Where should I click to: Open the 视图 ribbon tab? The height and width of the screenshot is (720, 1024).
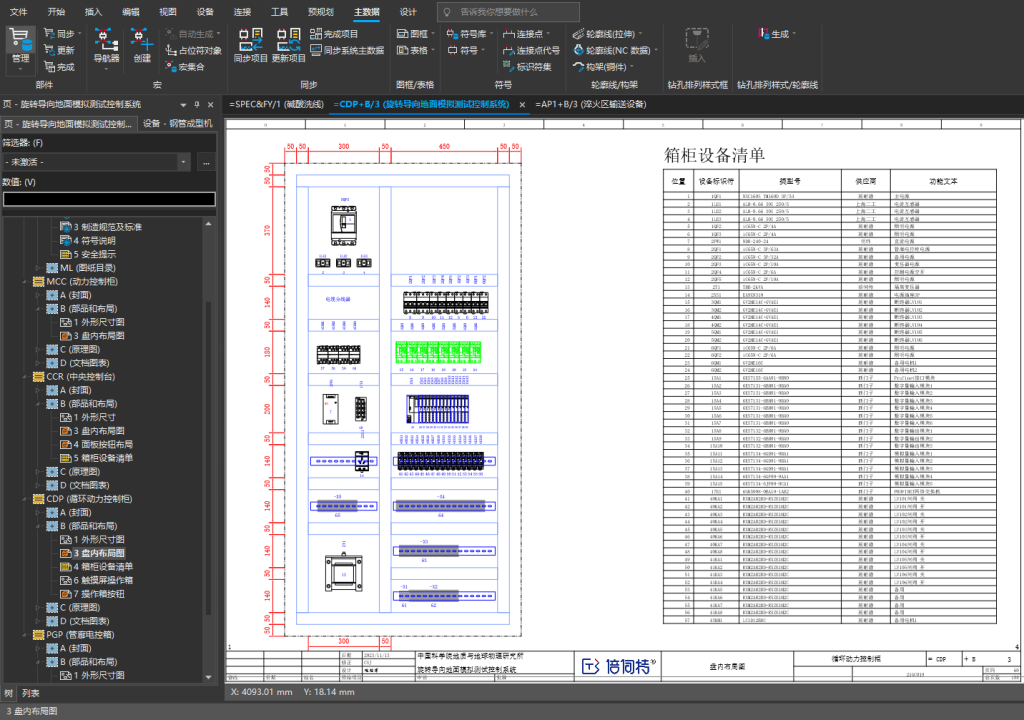(168, 12)
